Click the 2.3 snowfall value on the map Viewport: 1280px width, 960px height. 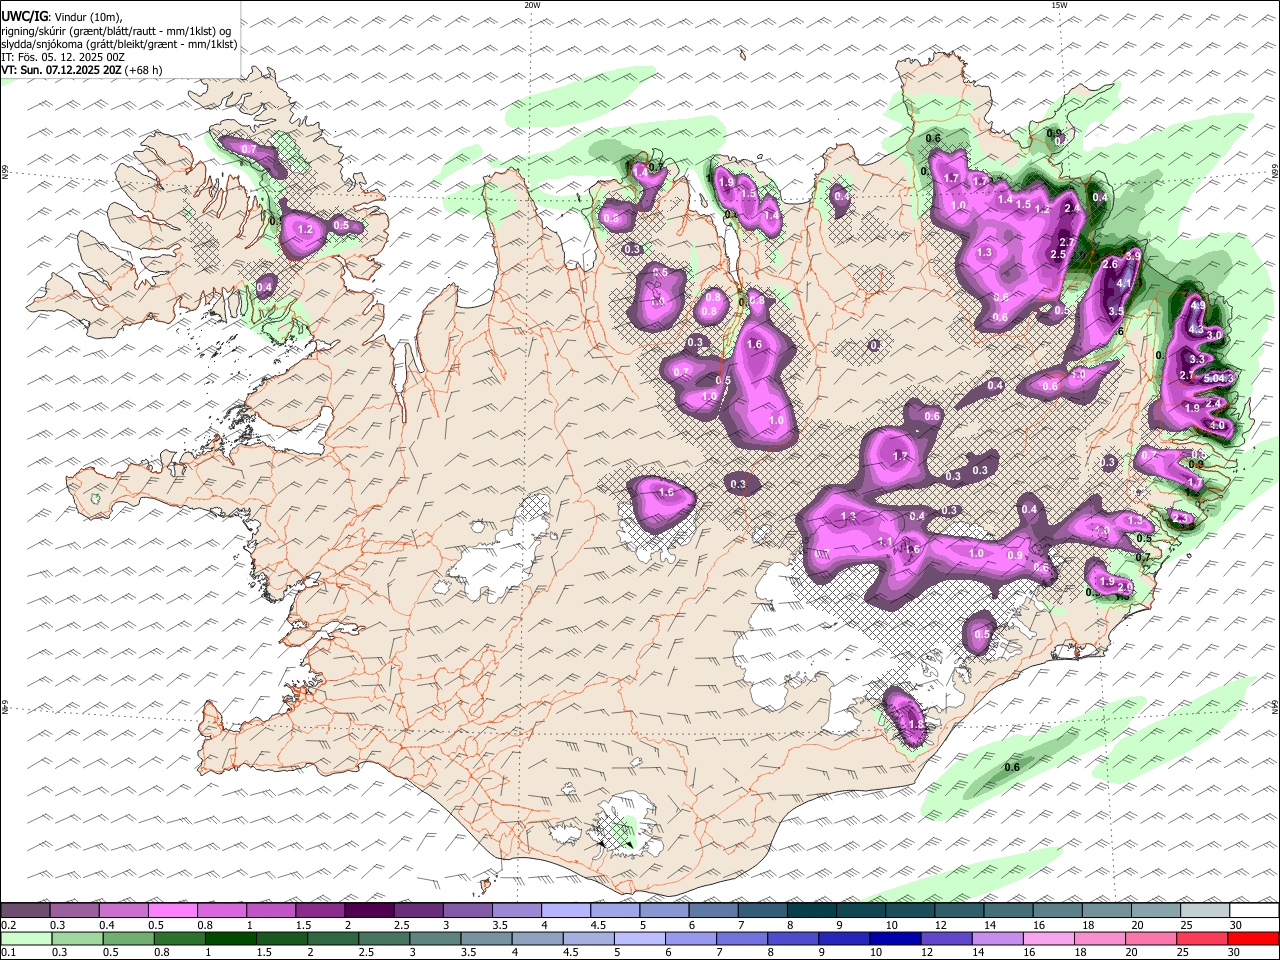tap(1182, 518)
